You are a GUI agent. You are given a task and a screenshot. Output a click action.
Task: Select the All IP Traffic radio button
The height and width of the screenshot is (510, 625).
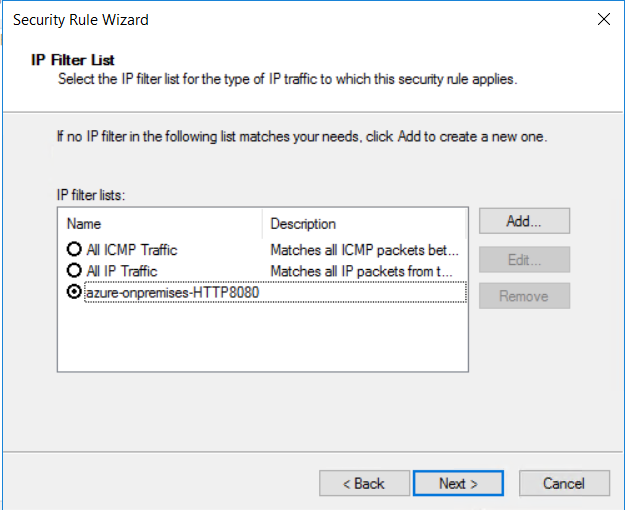[74, 271]
